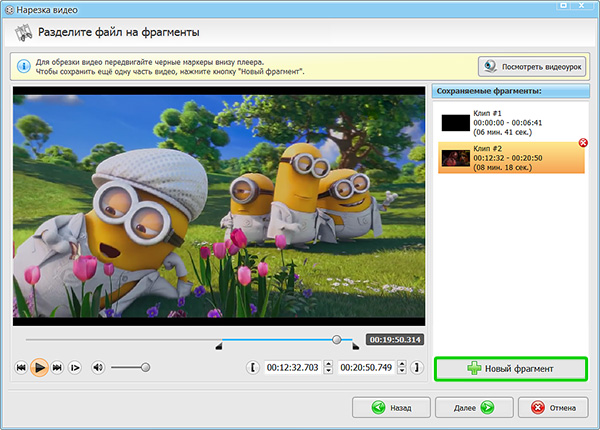The image size is (600, 430).
Task: Go back with Назад button
Action: (391, 408)
